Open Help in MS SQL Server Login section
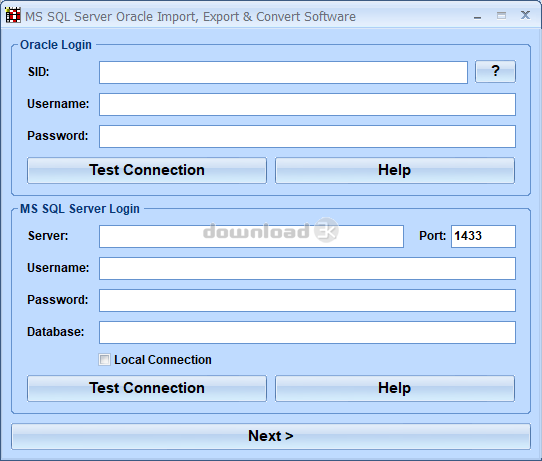 [x=395, y=388]
